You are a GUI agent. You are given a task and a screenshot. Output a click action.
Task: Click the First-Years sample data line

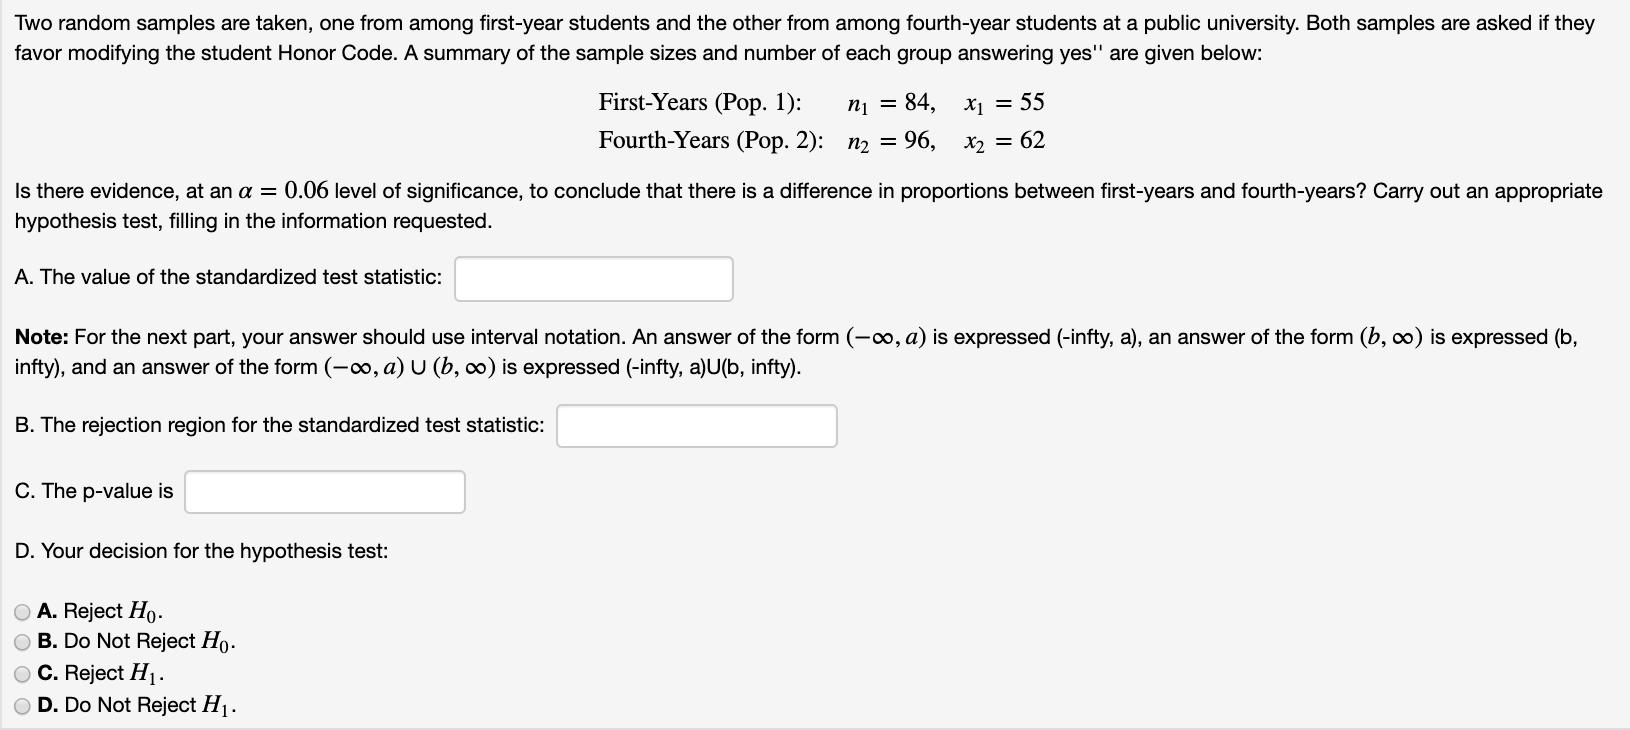pyautogui.click(x=820, y=101)
